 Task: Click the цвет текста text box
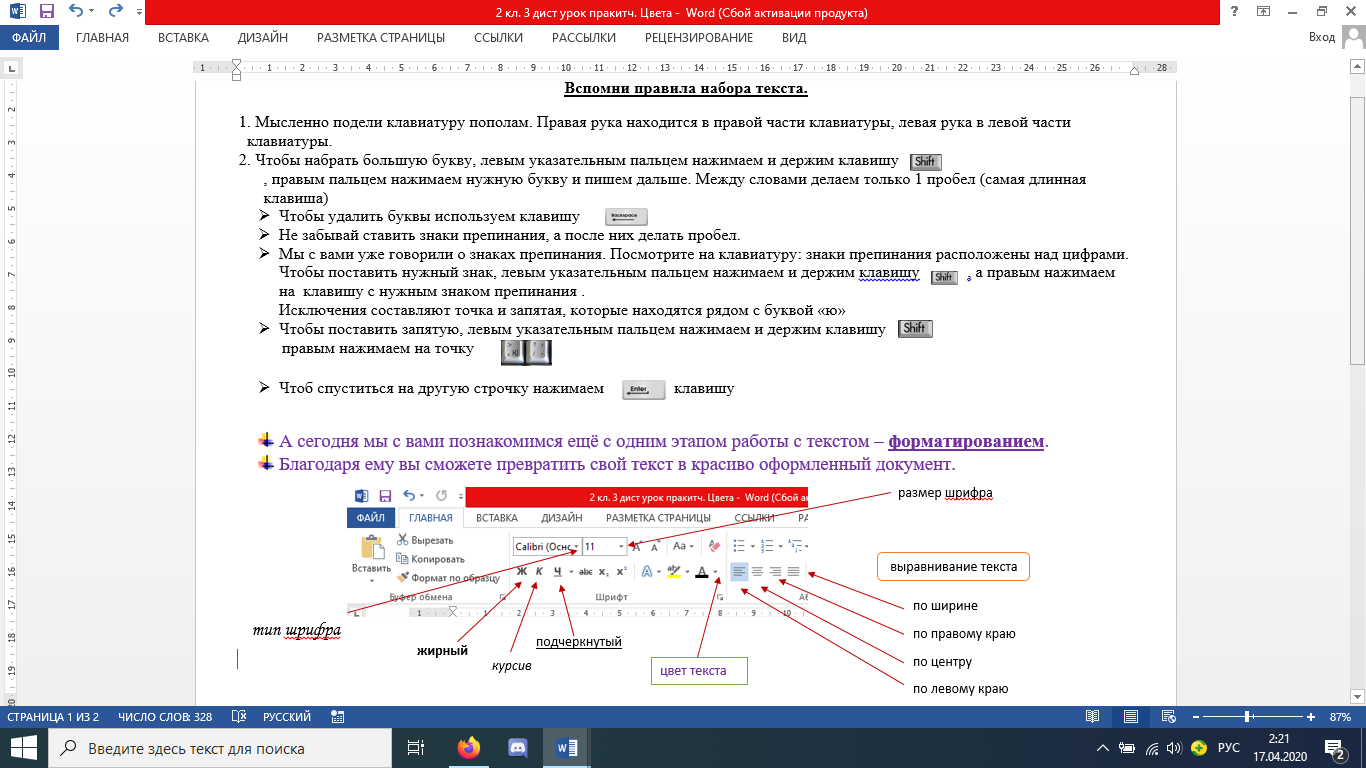pyautogui.click(x=699, y=670)
